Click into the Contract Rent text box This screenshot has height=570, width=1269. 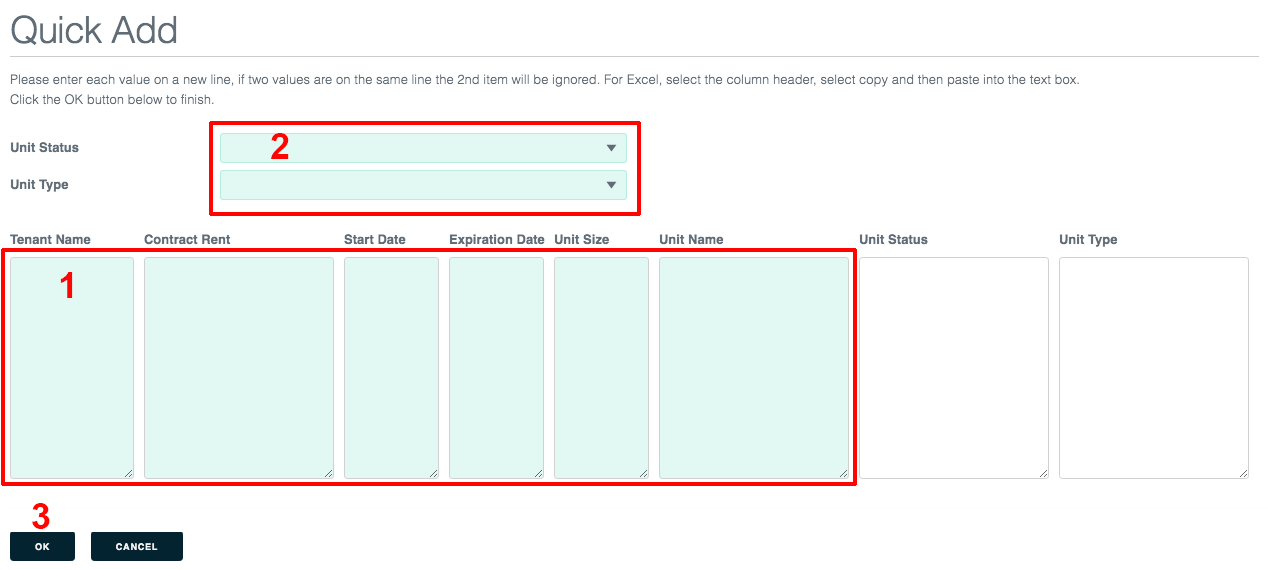[x=239, y=368]
